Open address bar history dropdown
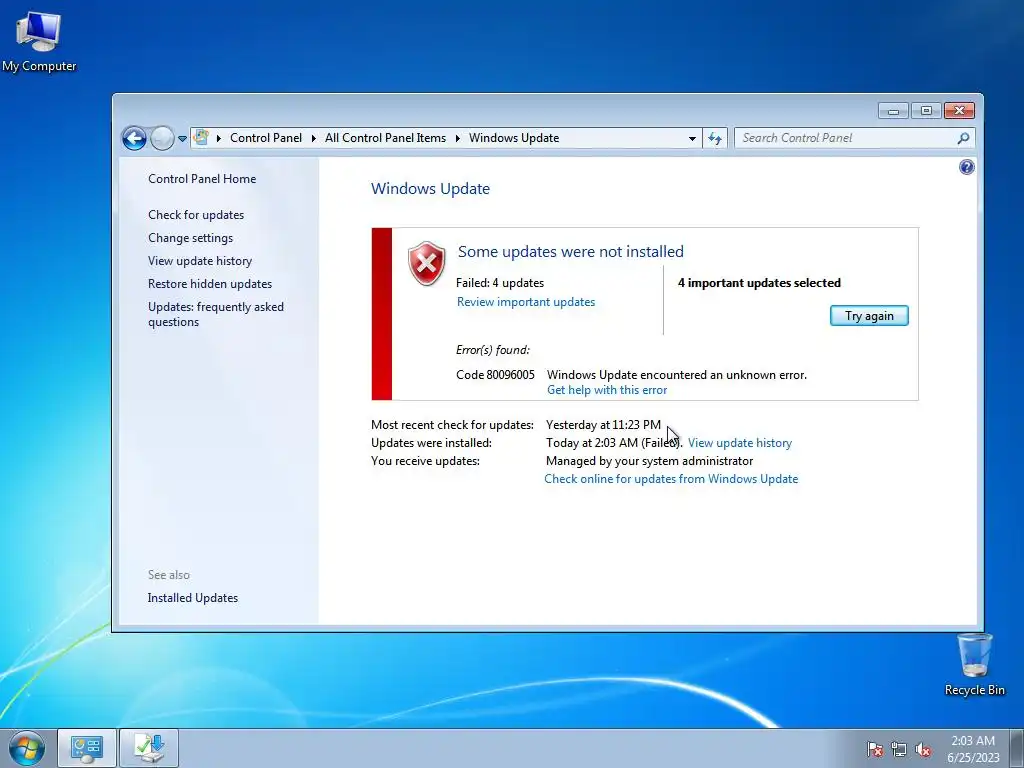The height and width of the screenshot is (768, 1024). click(692, 138)
